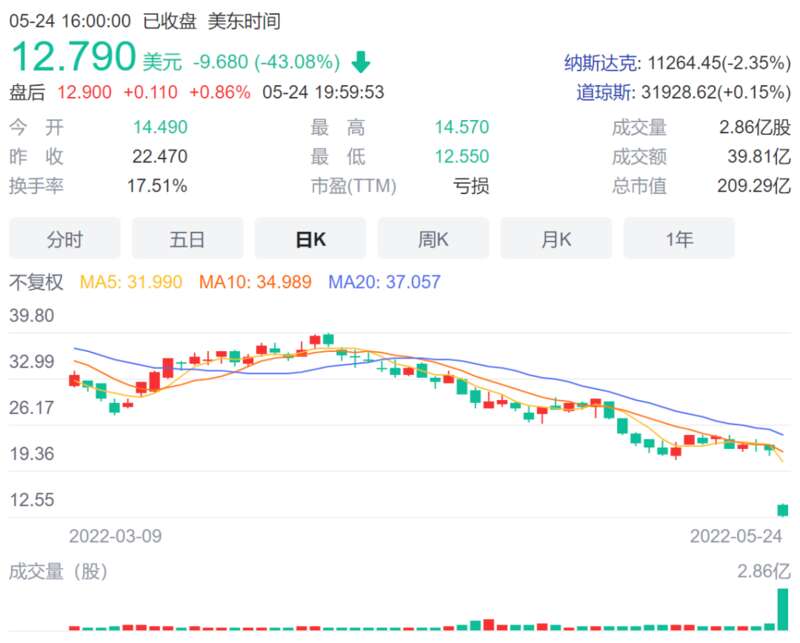Click the start date 2022-03-09 label
This screenshot has width=800, height=643.
pyautogui.click(x=115, y=536)
